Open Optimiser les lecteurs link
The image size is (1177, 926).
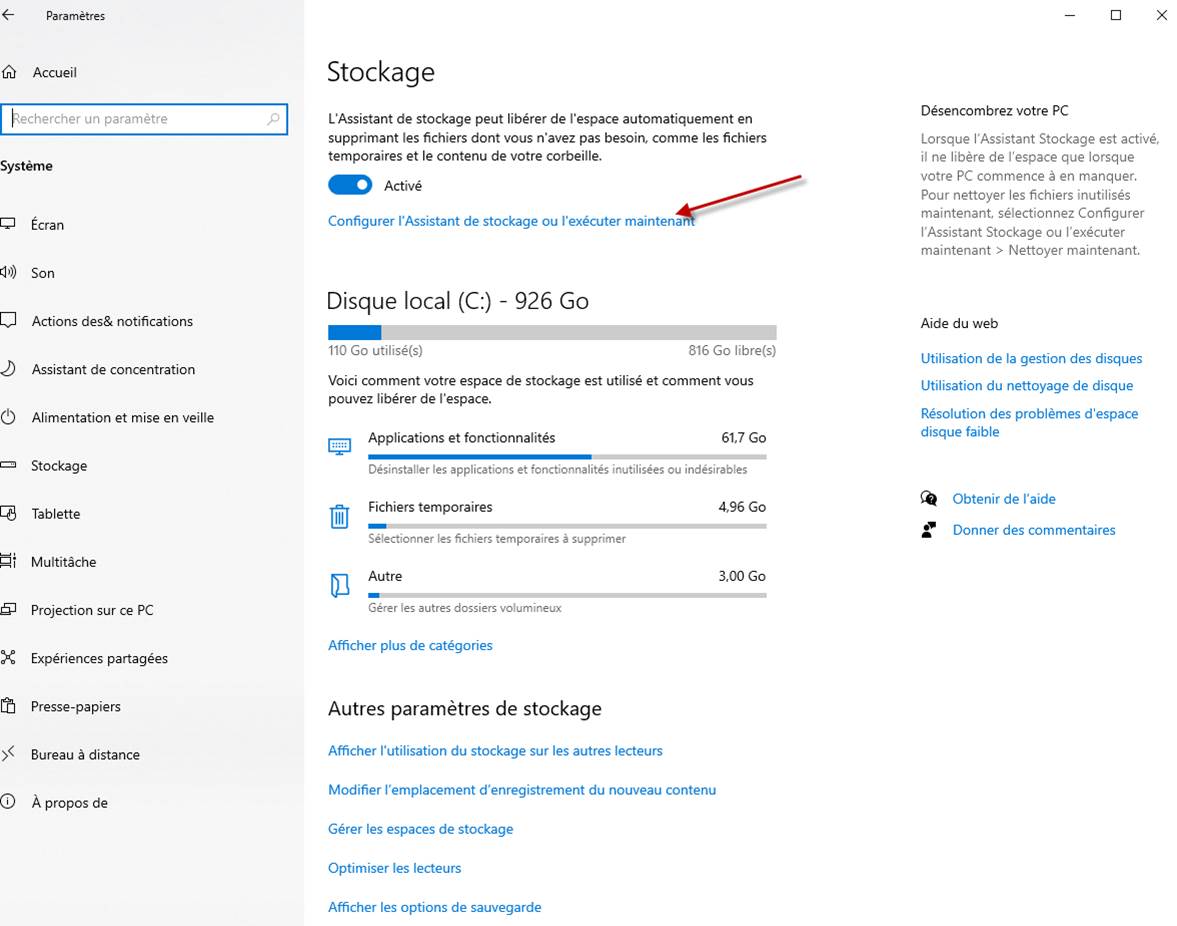click(x=394, y=868)
